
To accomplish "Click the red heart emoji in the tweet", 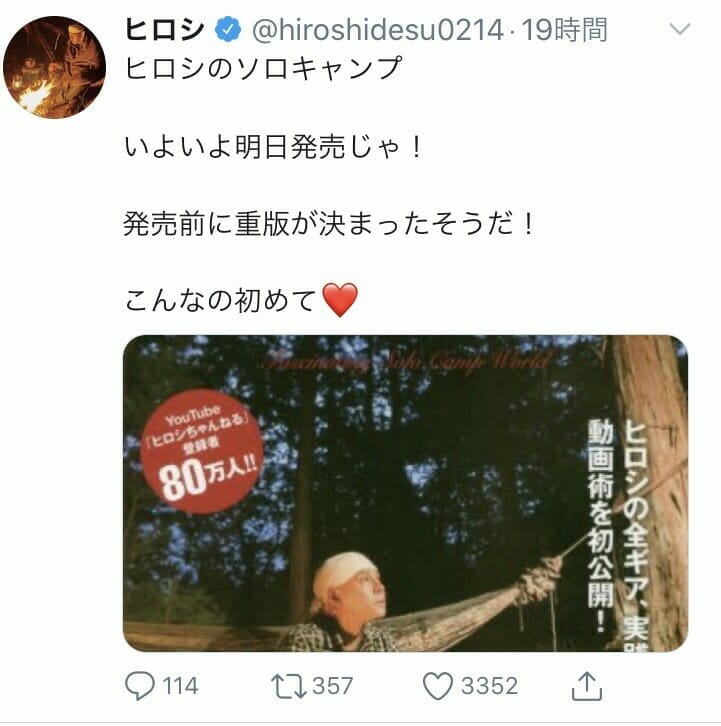I will tap(339, 300).
